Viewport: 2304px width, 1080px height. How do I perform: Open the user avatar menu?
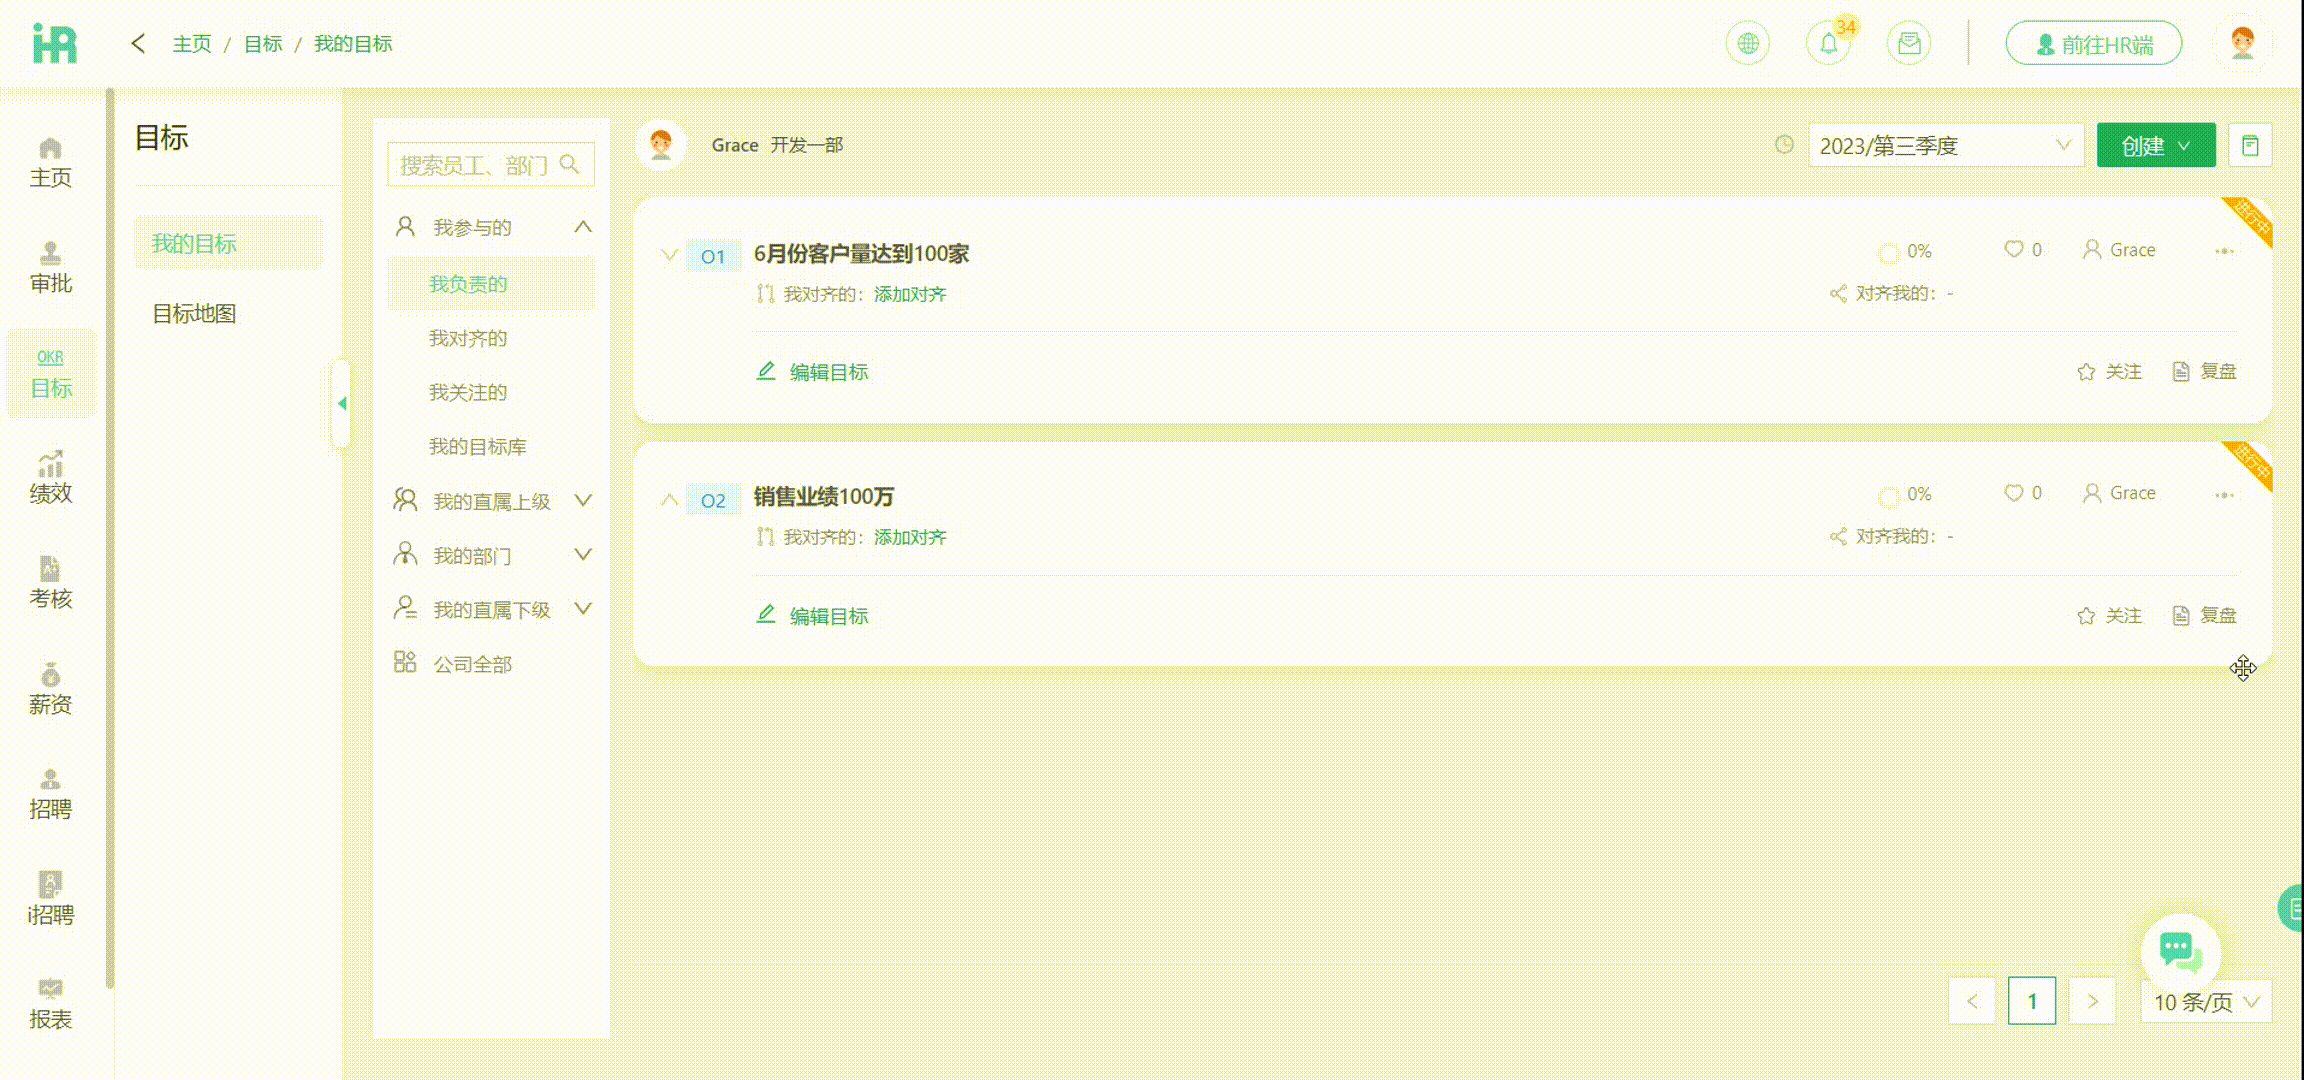(2243, 44)
